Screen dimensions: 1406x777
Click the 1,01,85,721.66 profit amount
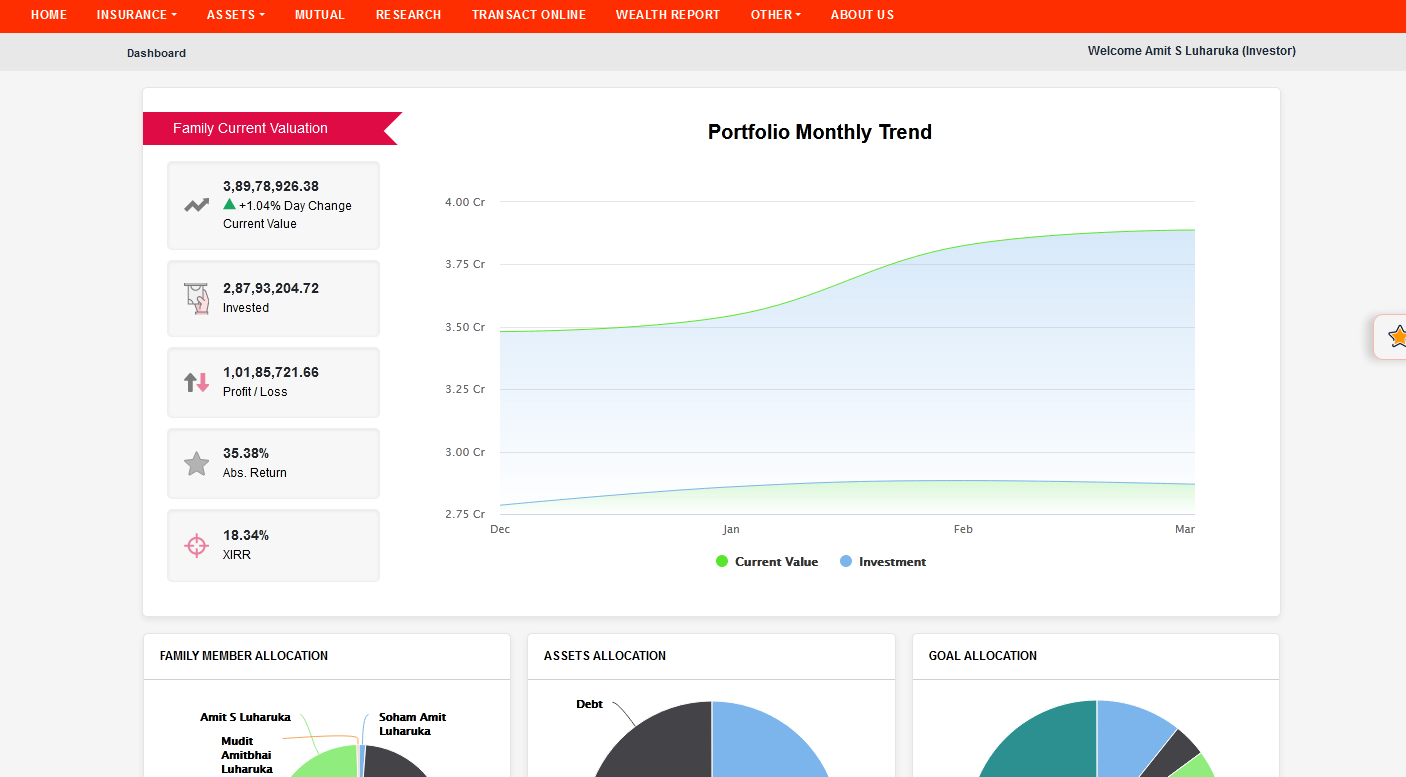tap(271, 372)
